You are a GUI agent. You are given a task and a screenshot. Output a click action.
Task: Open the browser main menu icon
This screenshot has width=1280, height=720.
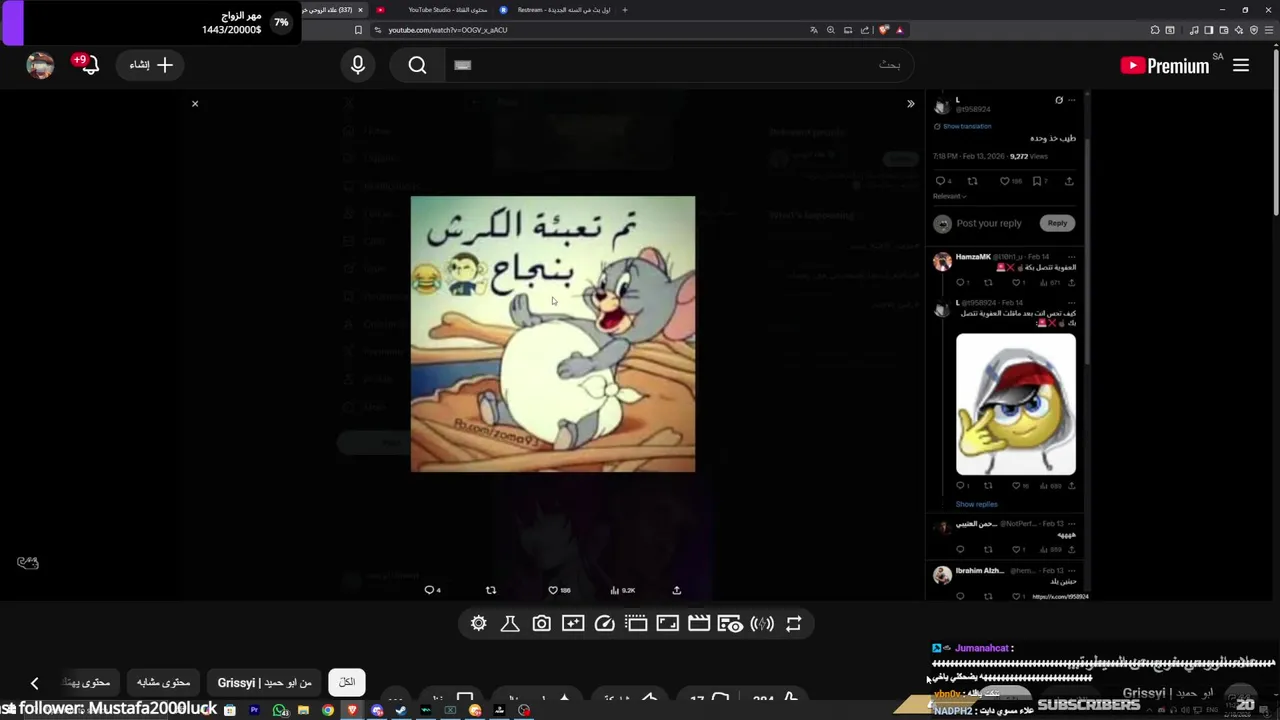1271,30
